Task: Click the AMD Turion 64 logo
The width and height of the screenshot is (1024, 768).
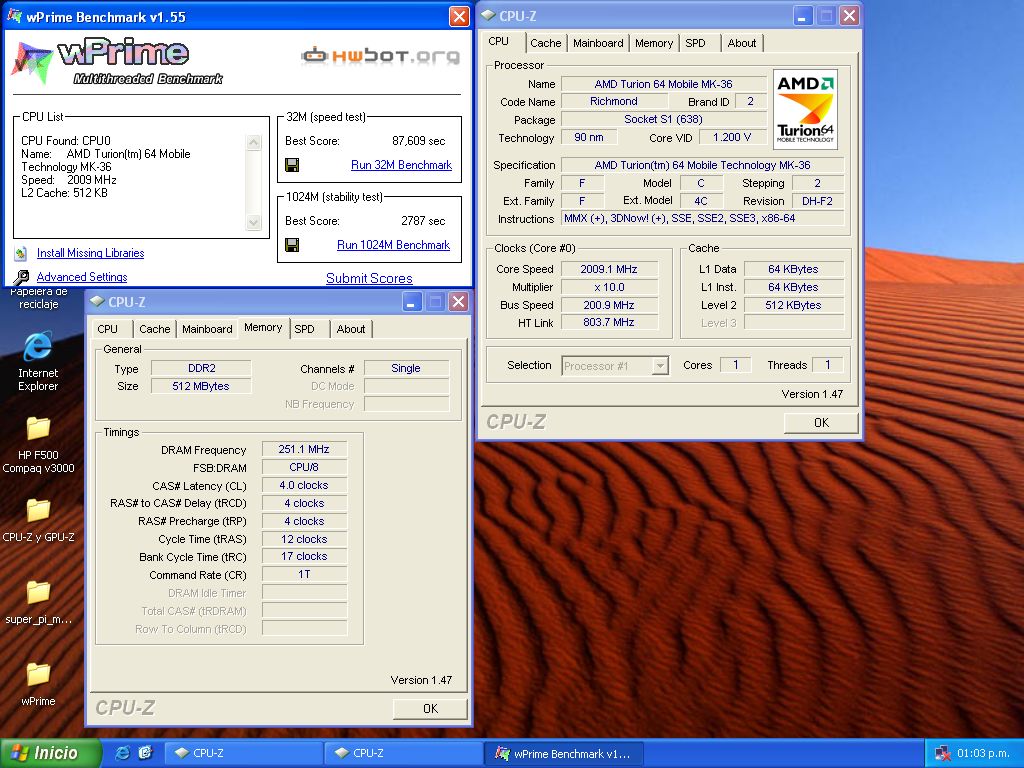Action: click(805, 109)
